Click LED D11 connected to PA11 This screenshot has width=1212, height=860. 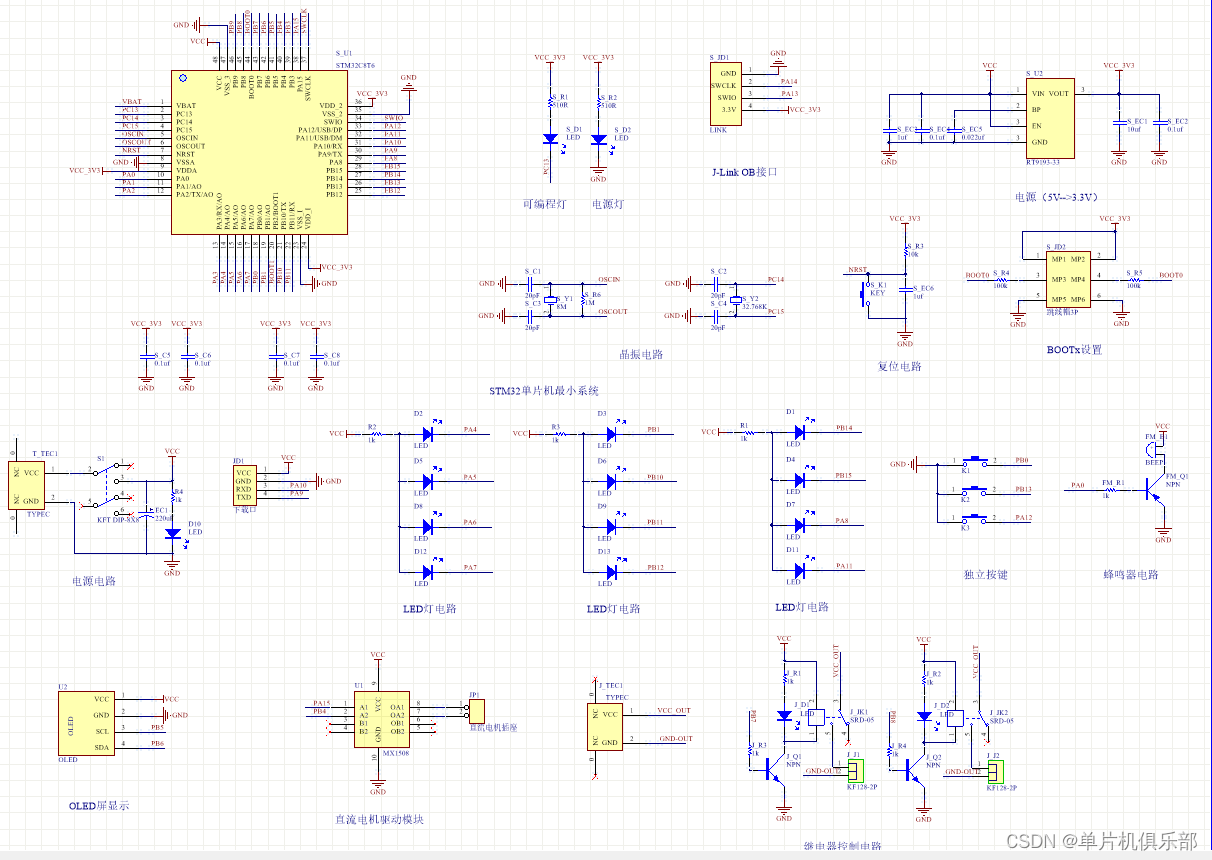799,570
